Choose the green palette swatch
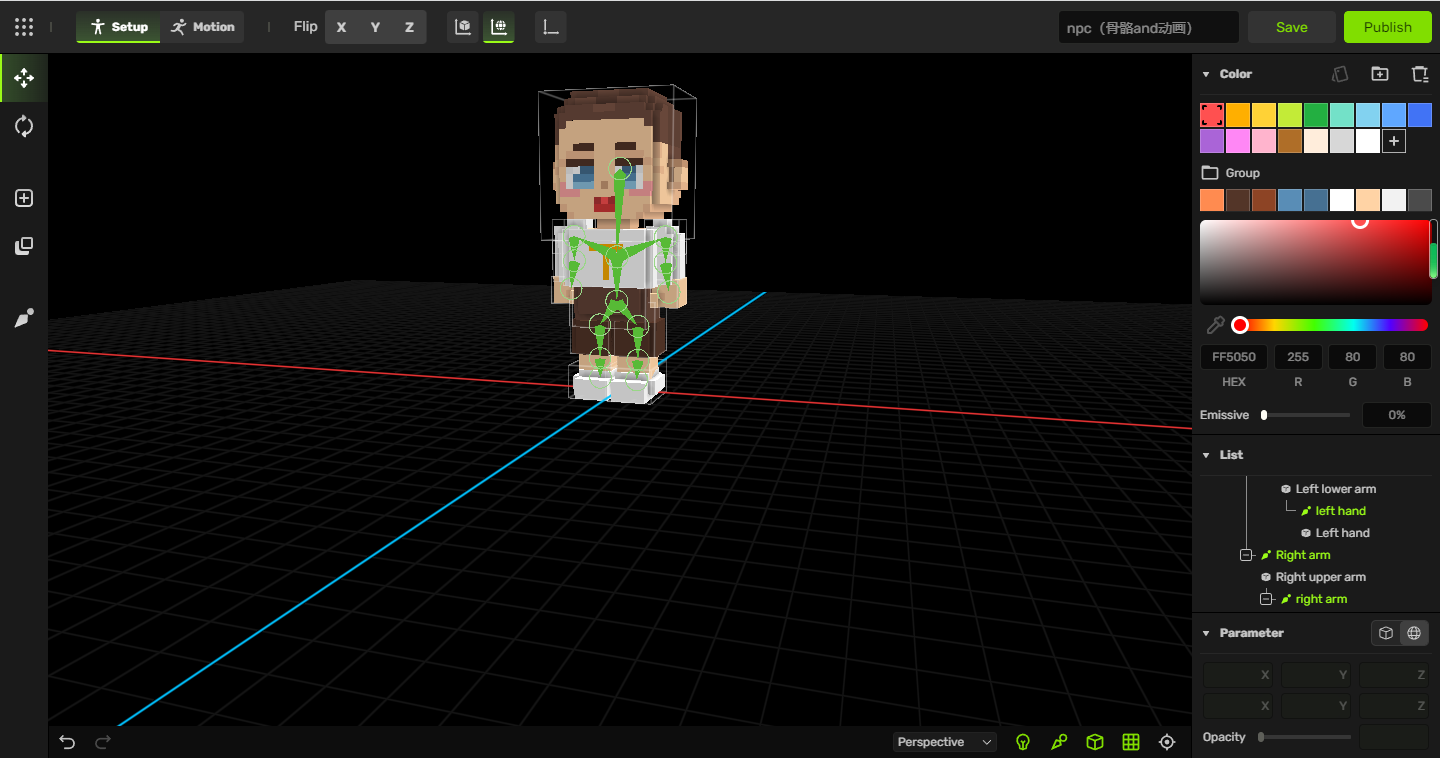Image resolution: width=1440 pixels, height=758 pixels. [1316, 115]
